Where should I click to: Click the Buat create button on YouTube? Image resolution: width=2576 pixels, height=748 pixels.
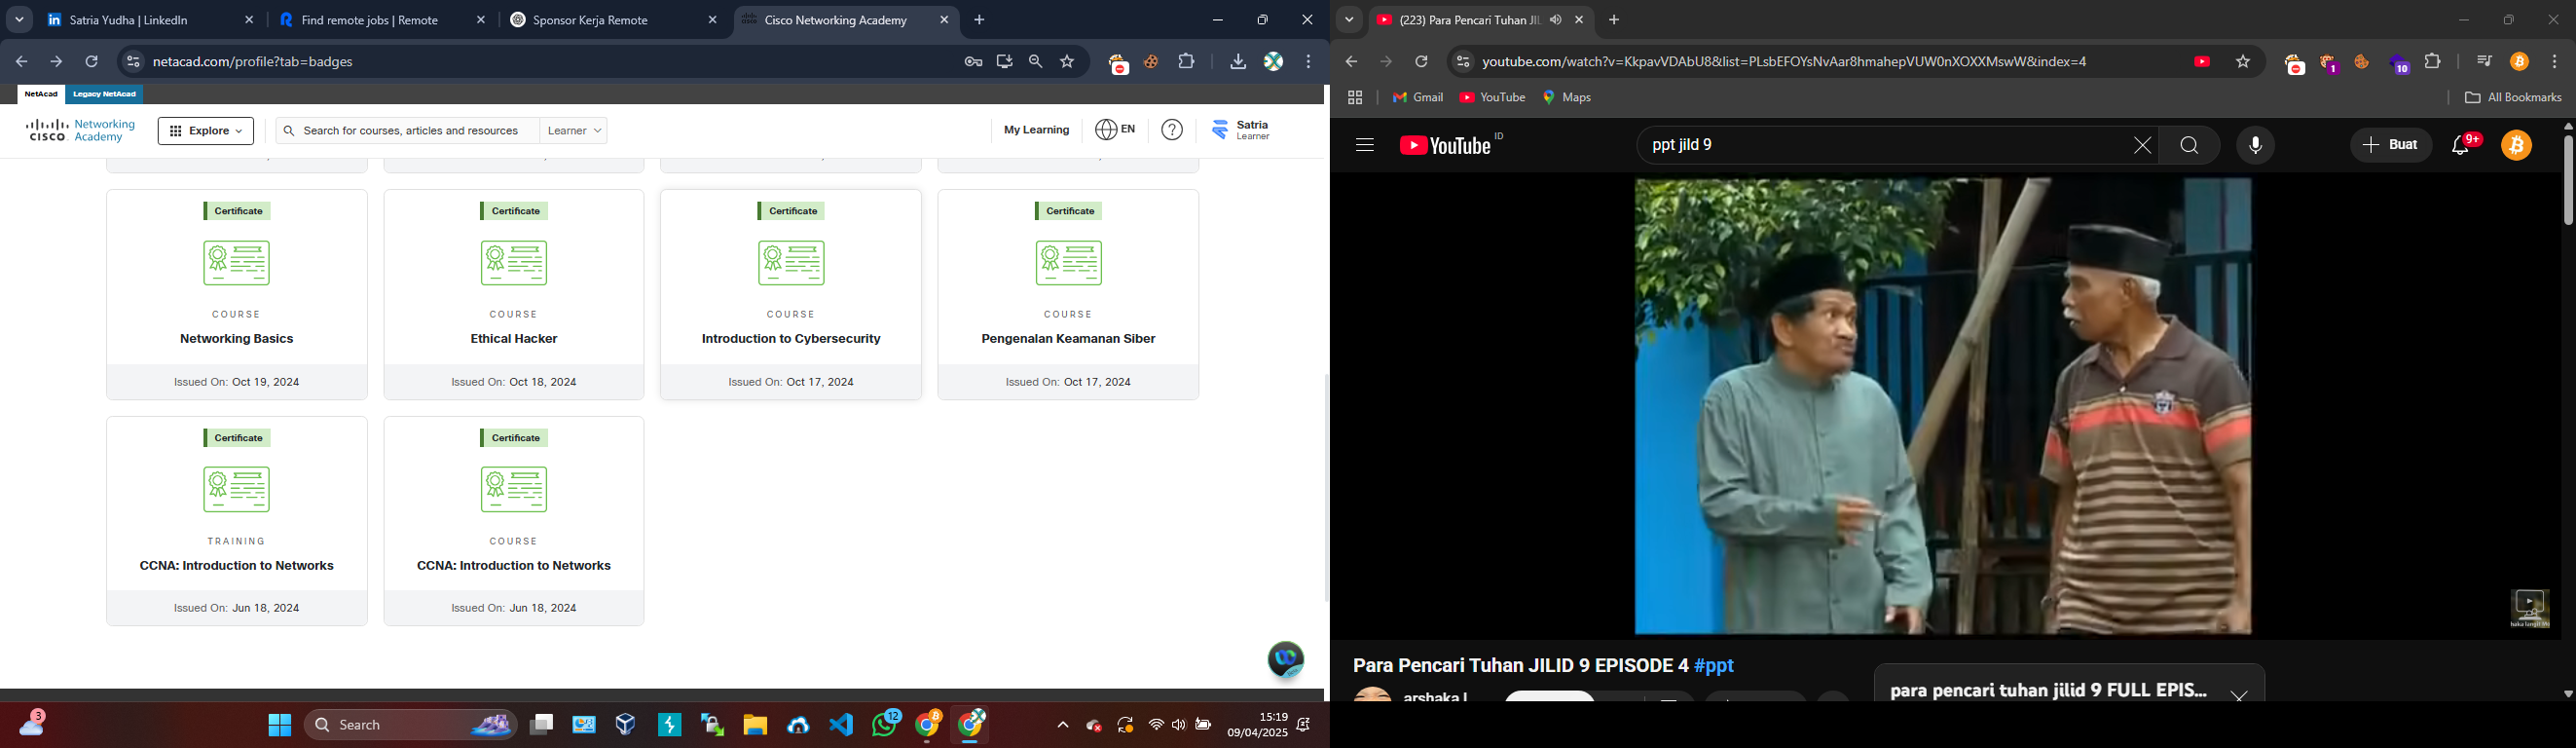coord(2391,146)
